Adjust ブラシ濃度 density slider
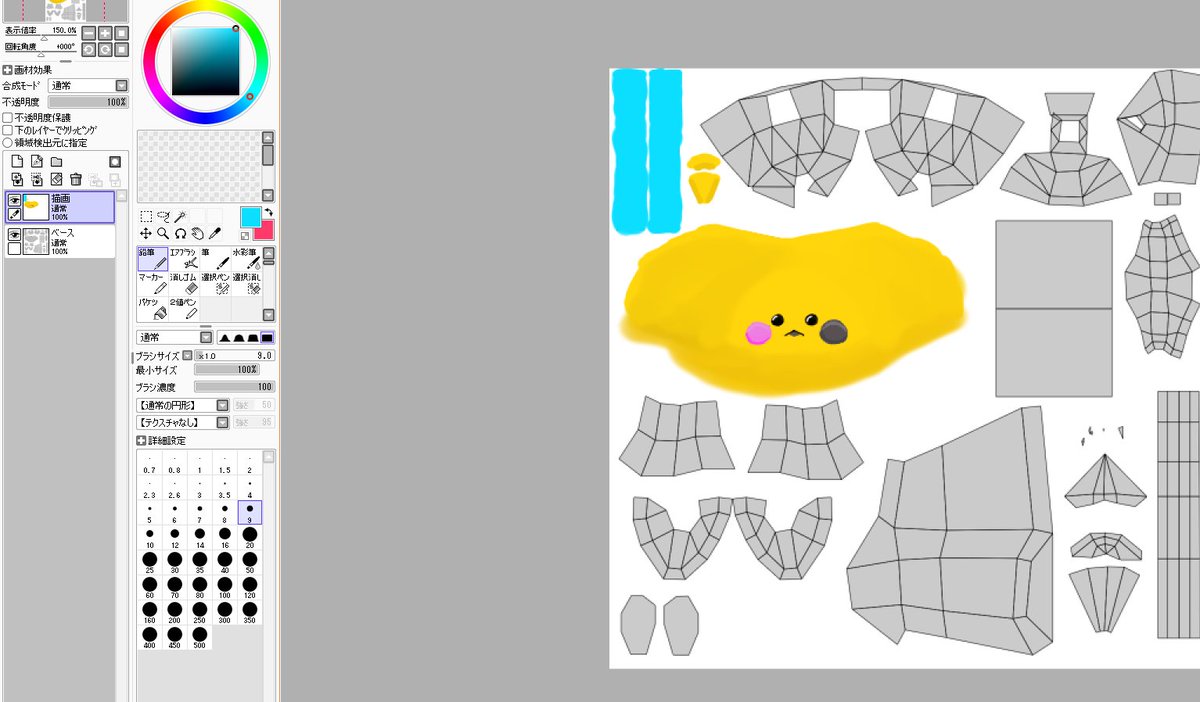 (x=234, y=387)
